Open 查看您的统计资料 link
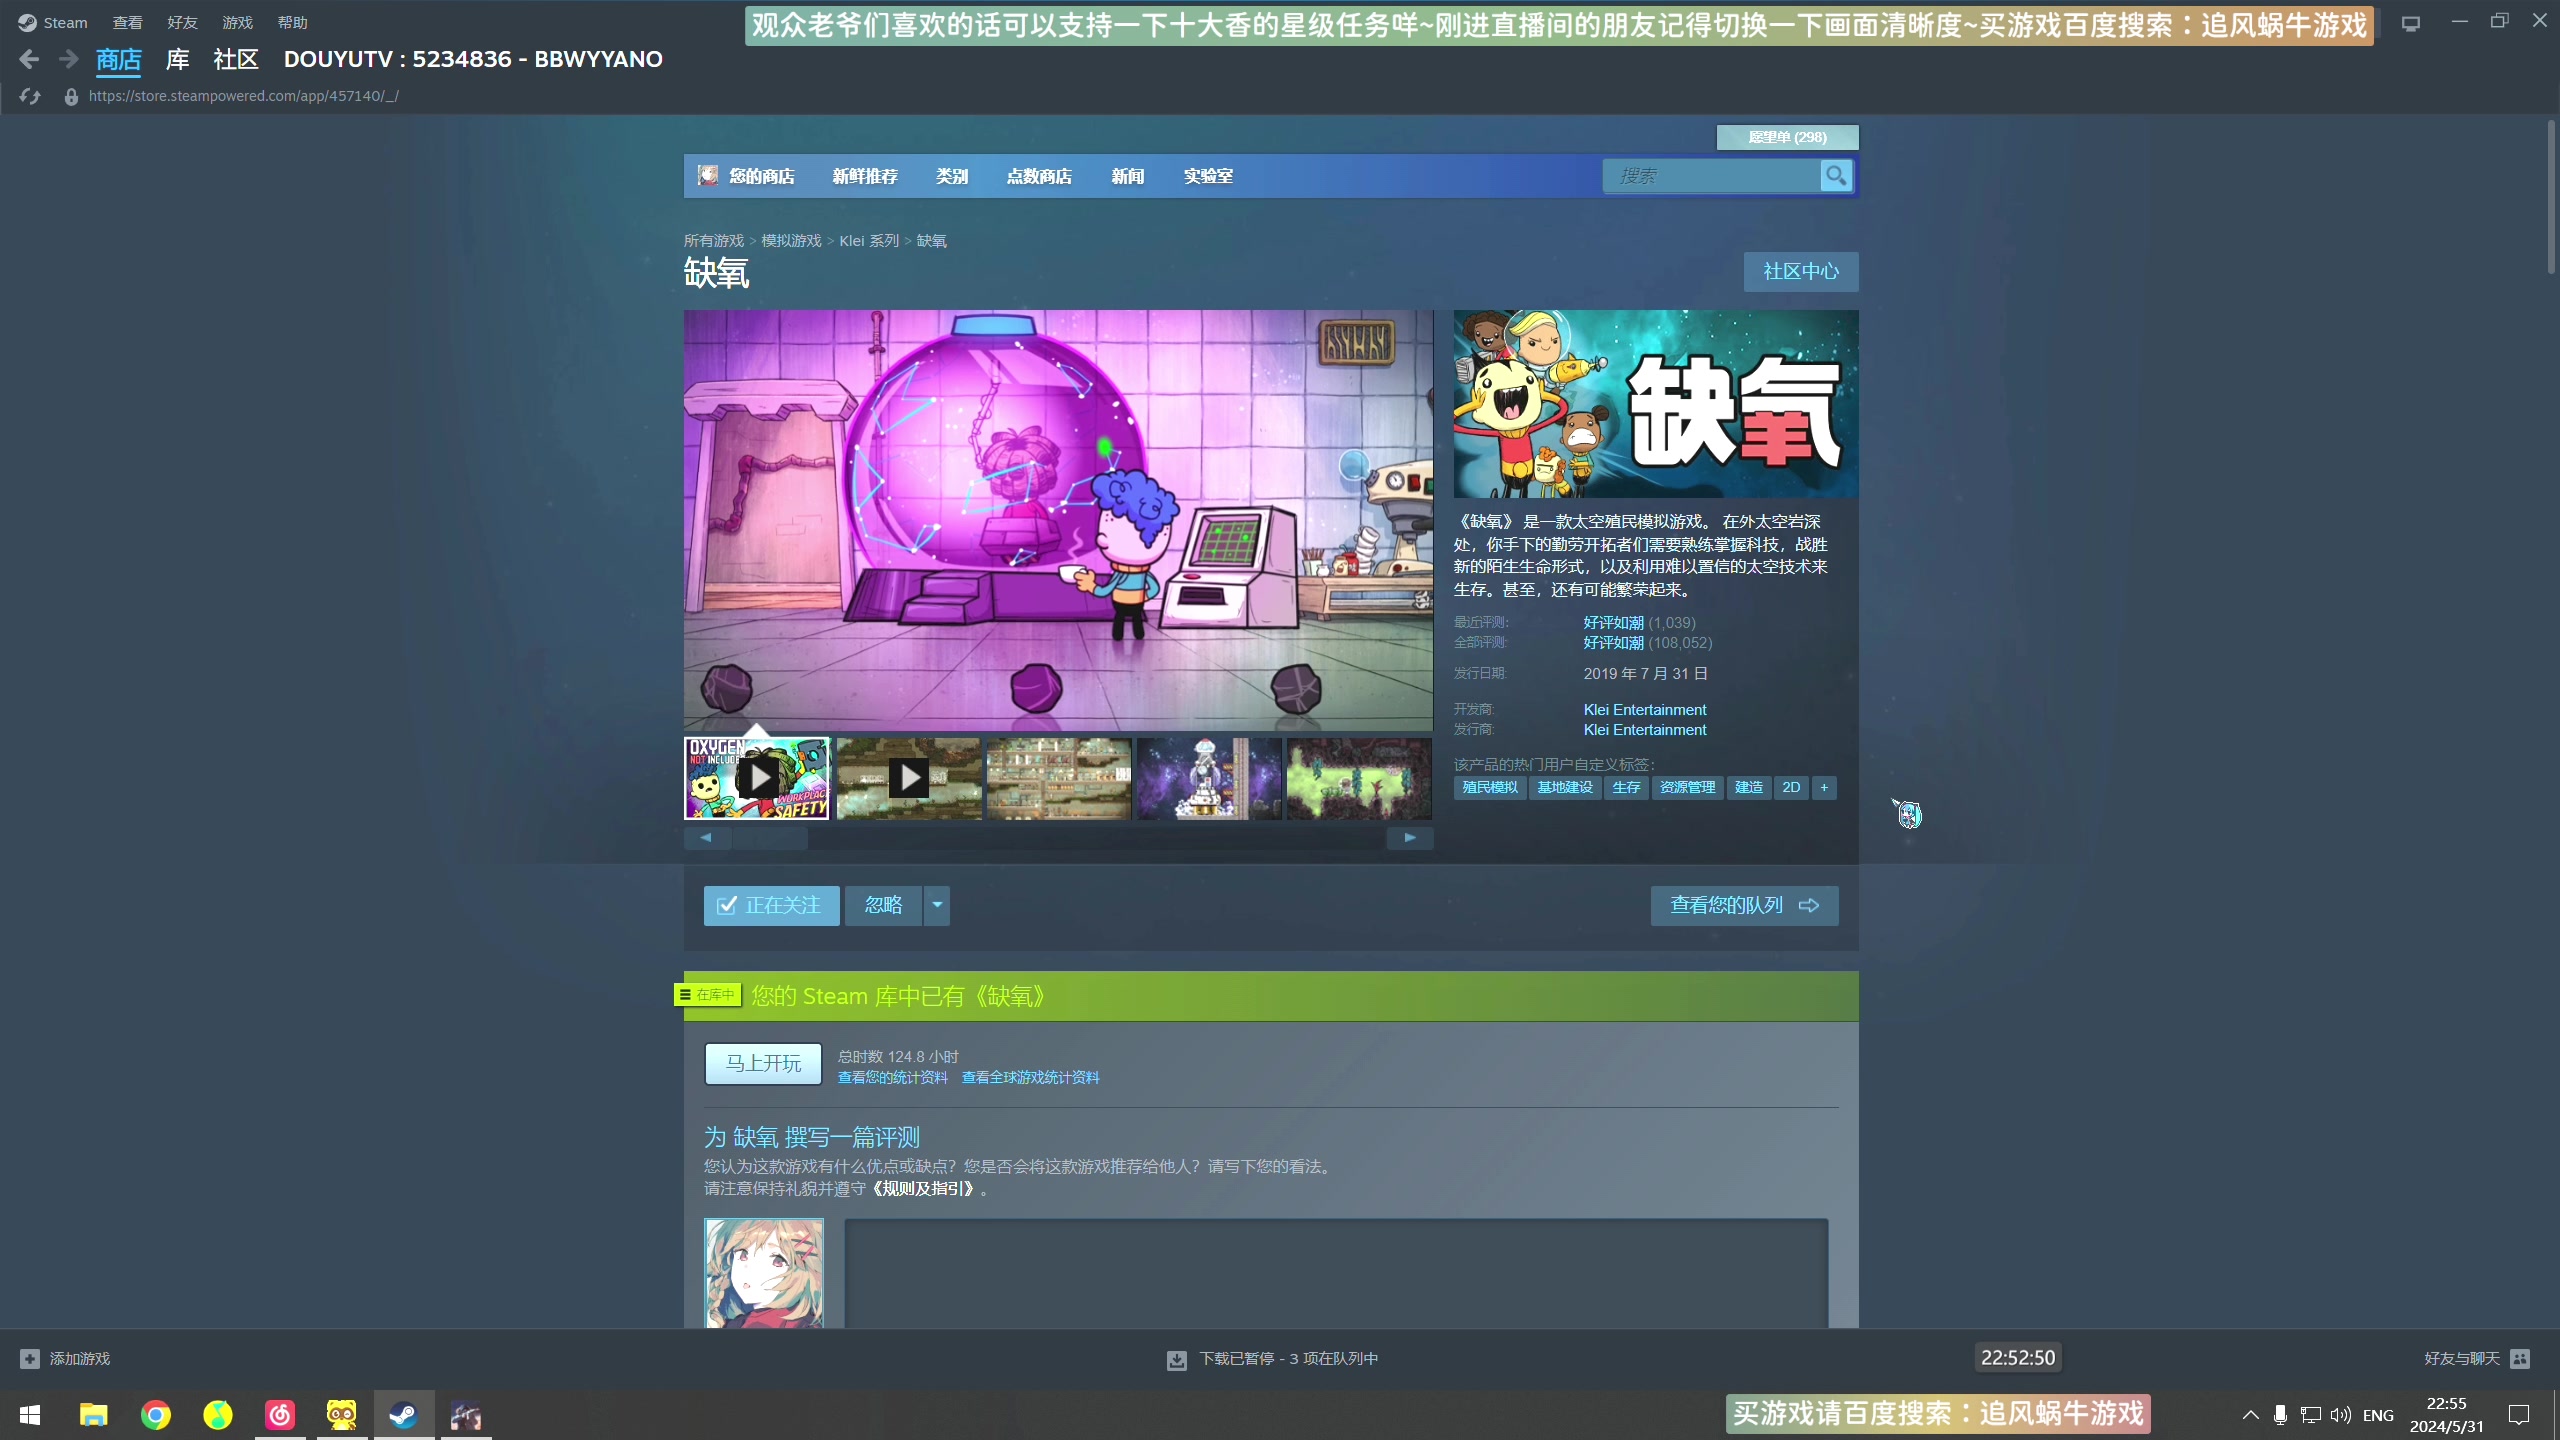This screenshot has height=1440, width=2560. point(892,1078)
